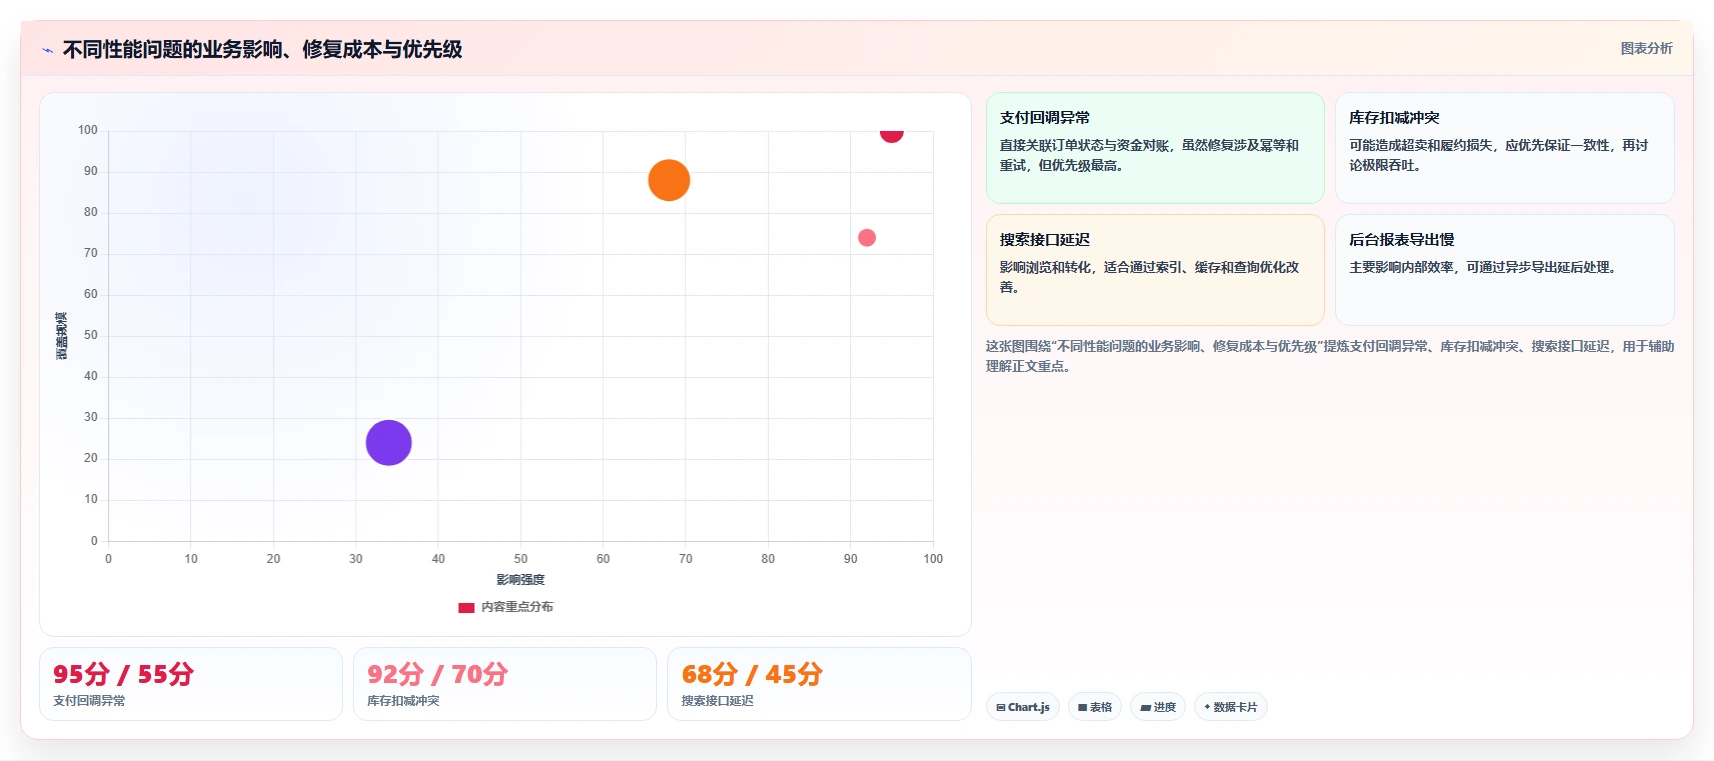Click the 影响强度 x-axis title
Screen dimensions: 1714x761
pos(521,580)
